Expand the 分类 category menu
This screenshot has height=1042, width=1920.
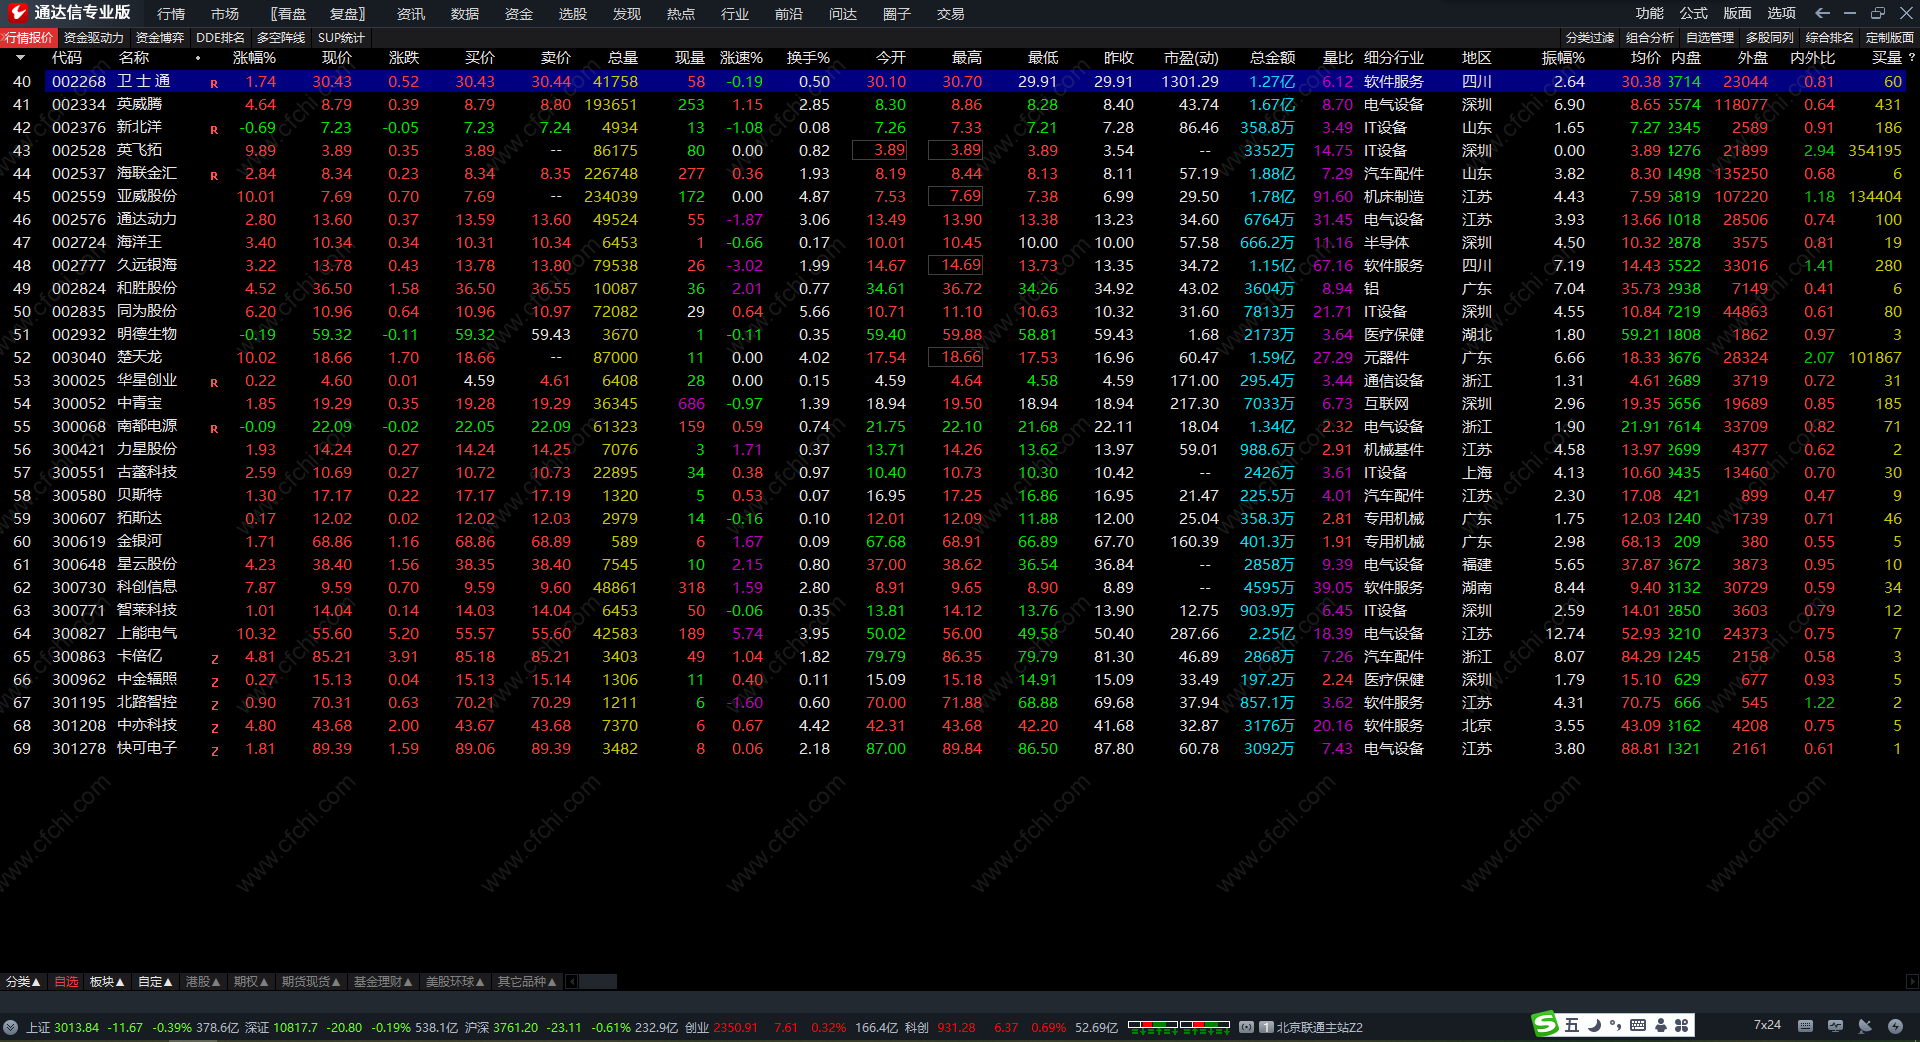point(23,982)
